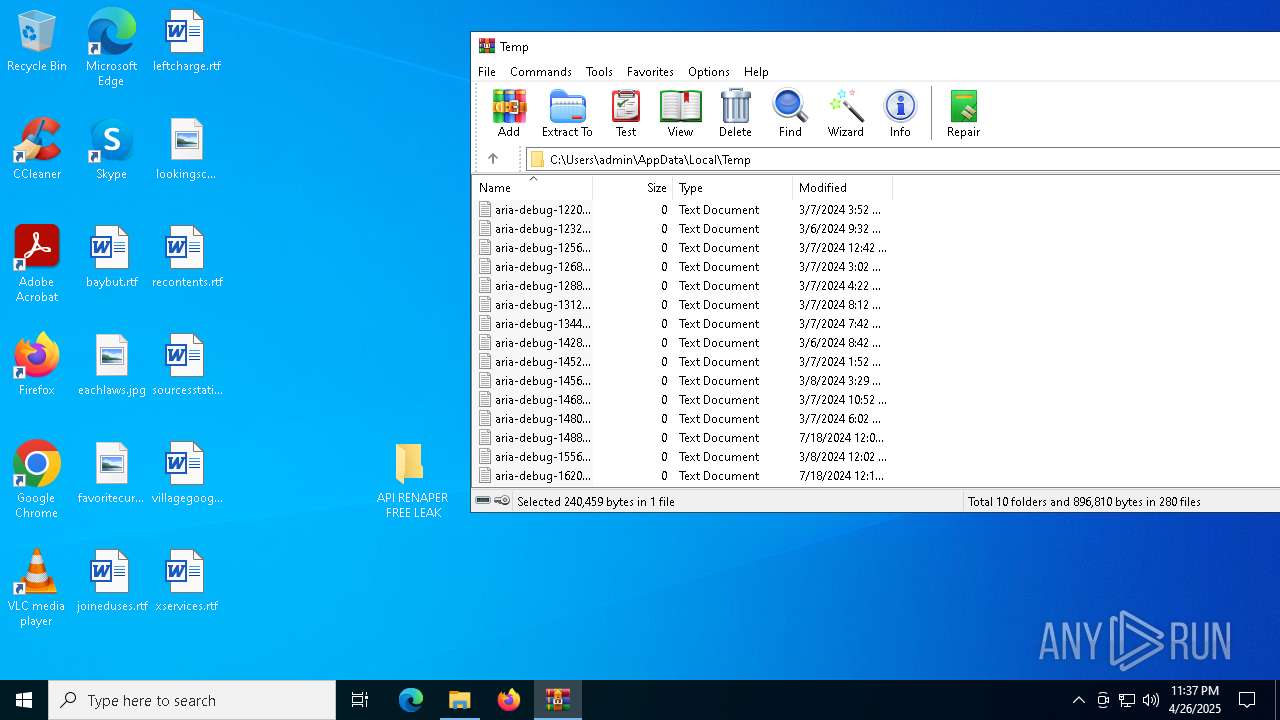
Task: Open File Explorer from taskbar
Action: tap(460, 700)
